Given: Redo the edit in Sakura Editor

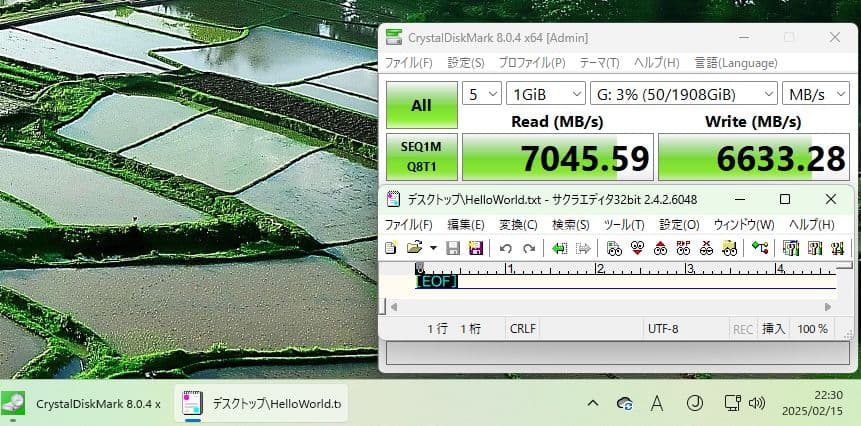Looking at the screenshot, I should click(x=529, y=249).
